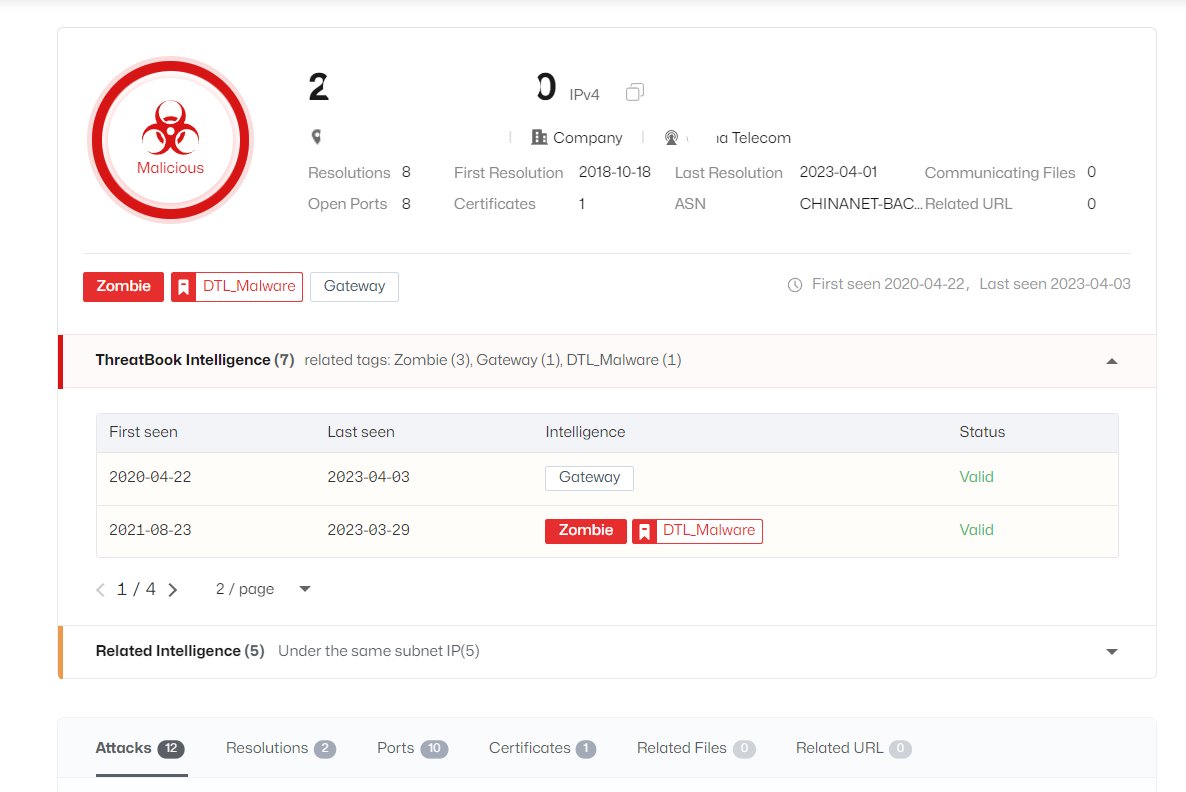This screenshot has width=1186, height=792.
Task: Click the 'Under the same subnet IP(5)' text
Action: 379,651
